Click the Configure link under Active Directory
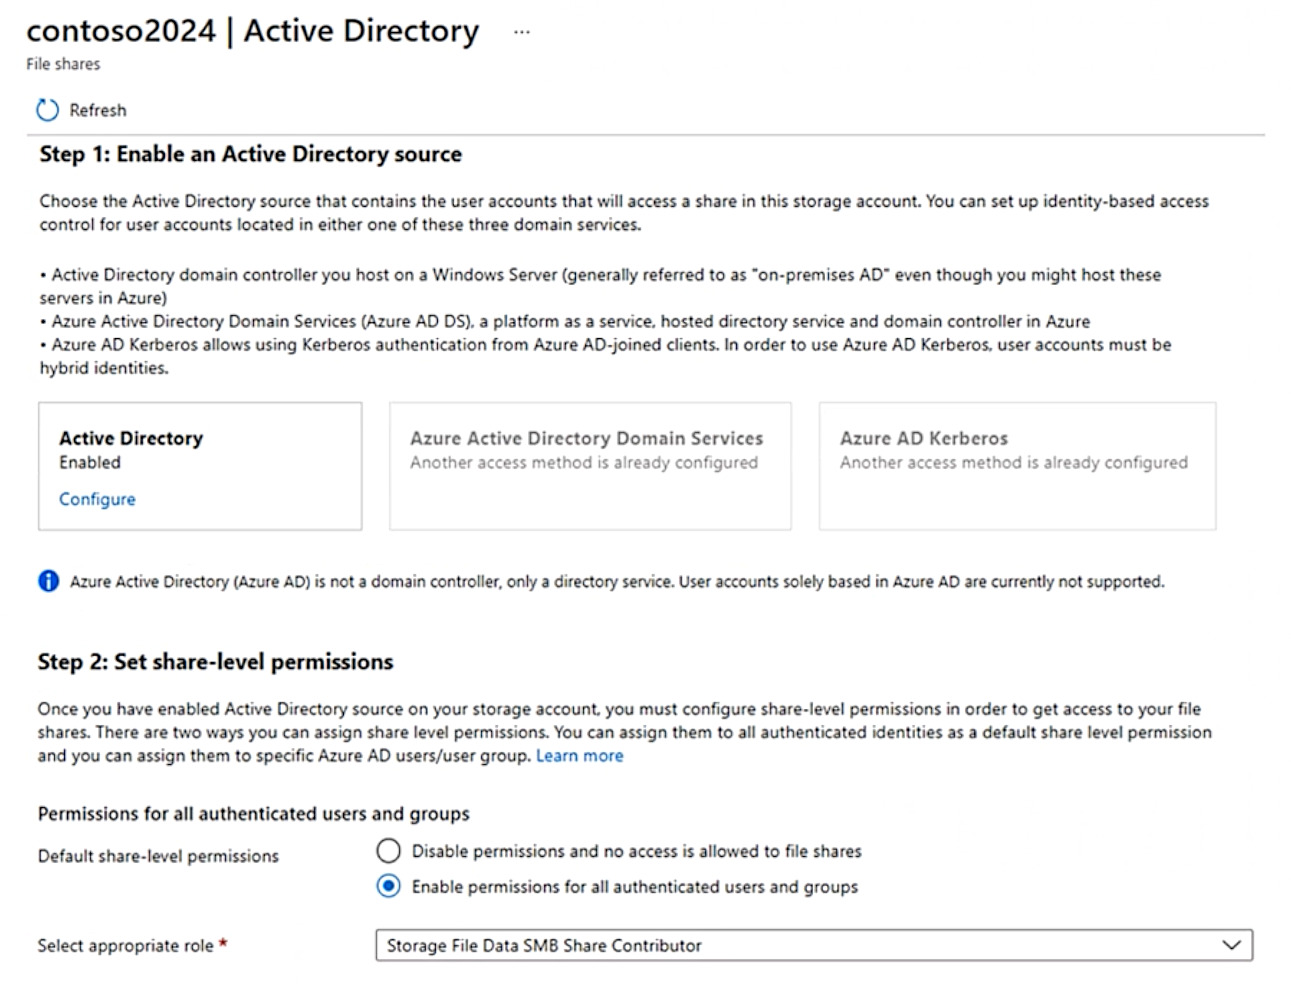The height and width of the screenshot is (989, 1291). point(97,499)
